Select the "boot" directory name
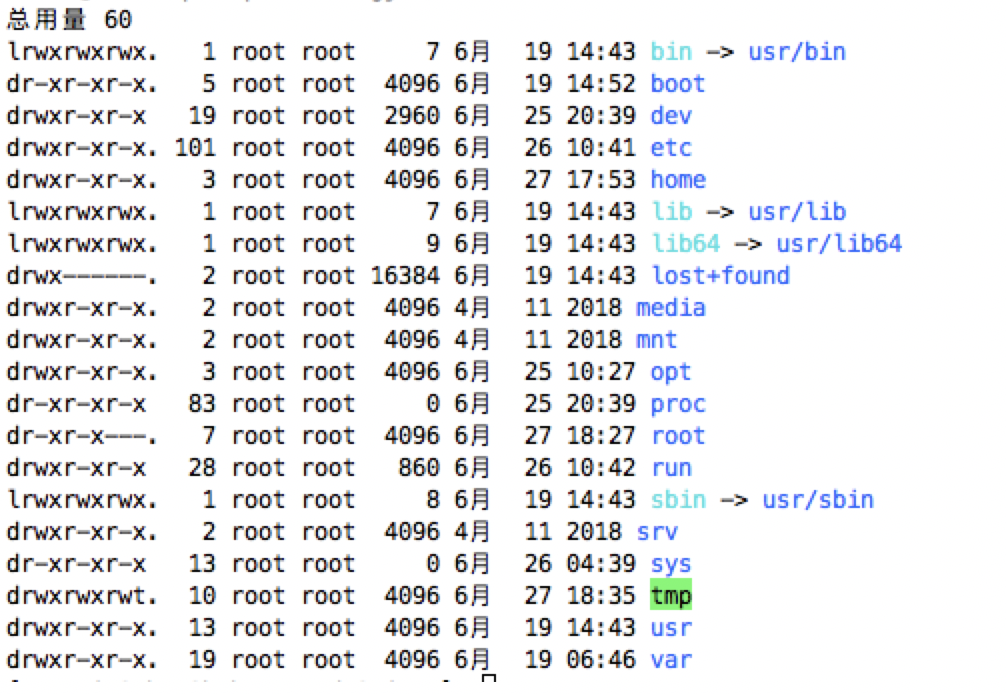The height and width of the screenshot is (694, 1006). point(678,83)
